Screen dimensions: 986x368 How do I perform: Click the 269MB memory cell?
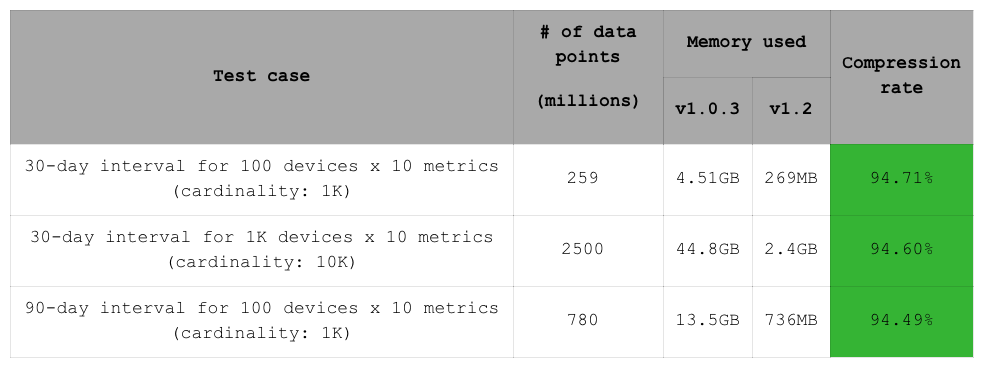click(x=791, y=180)
